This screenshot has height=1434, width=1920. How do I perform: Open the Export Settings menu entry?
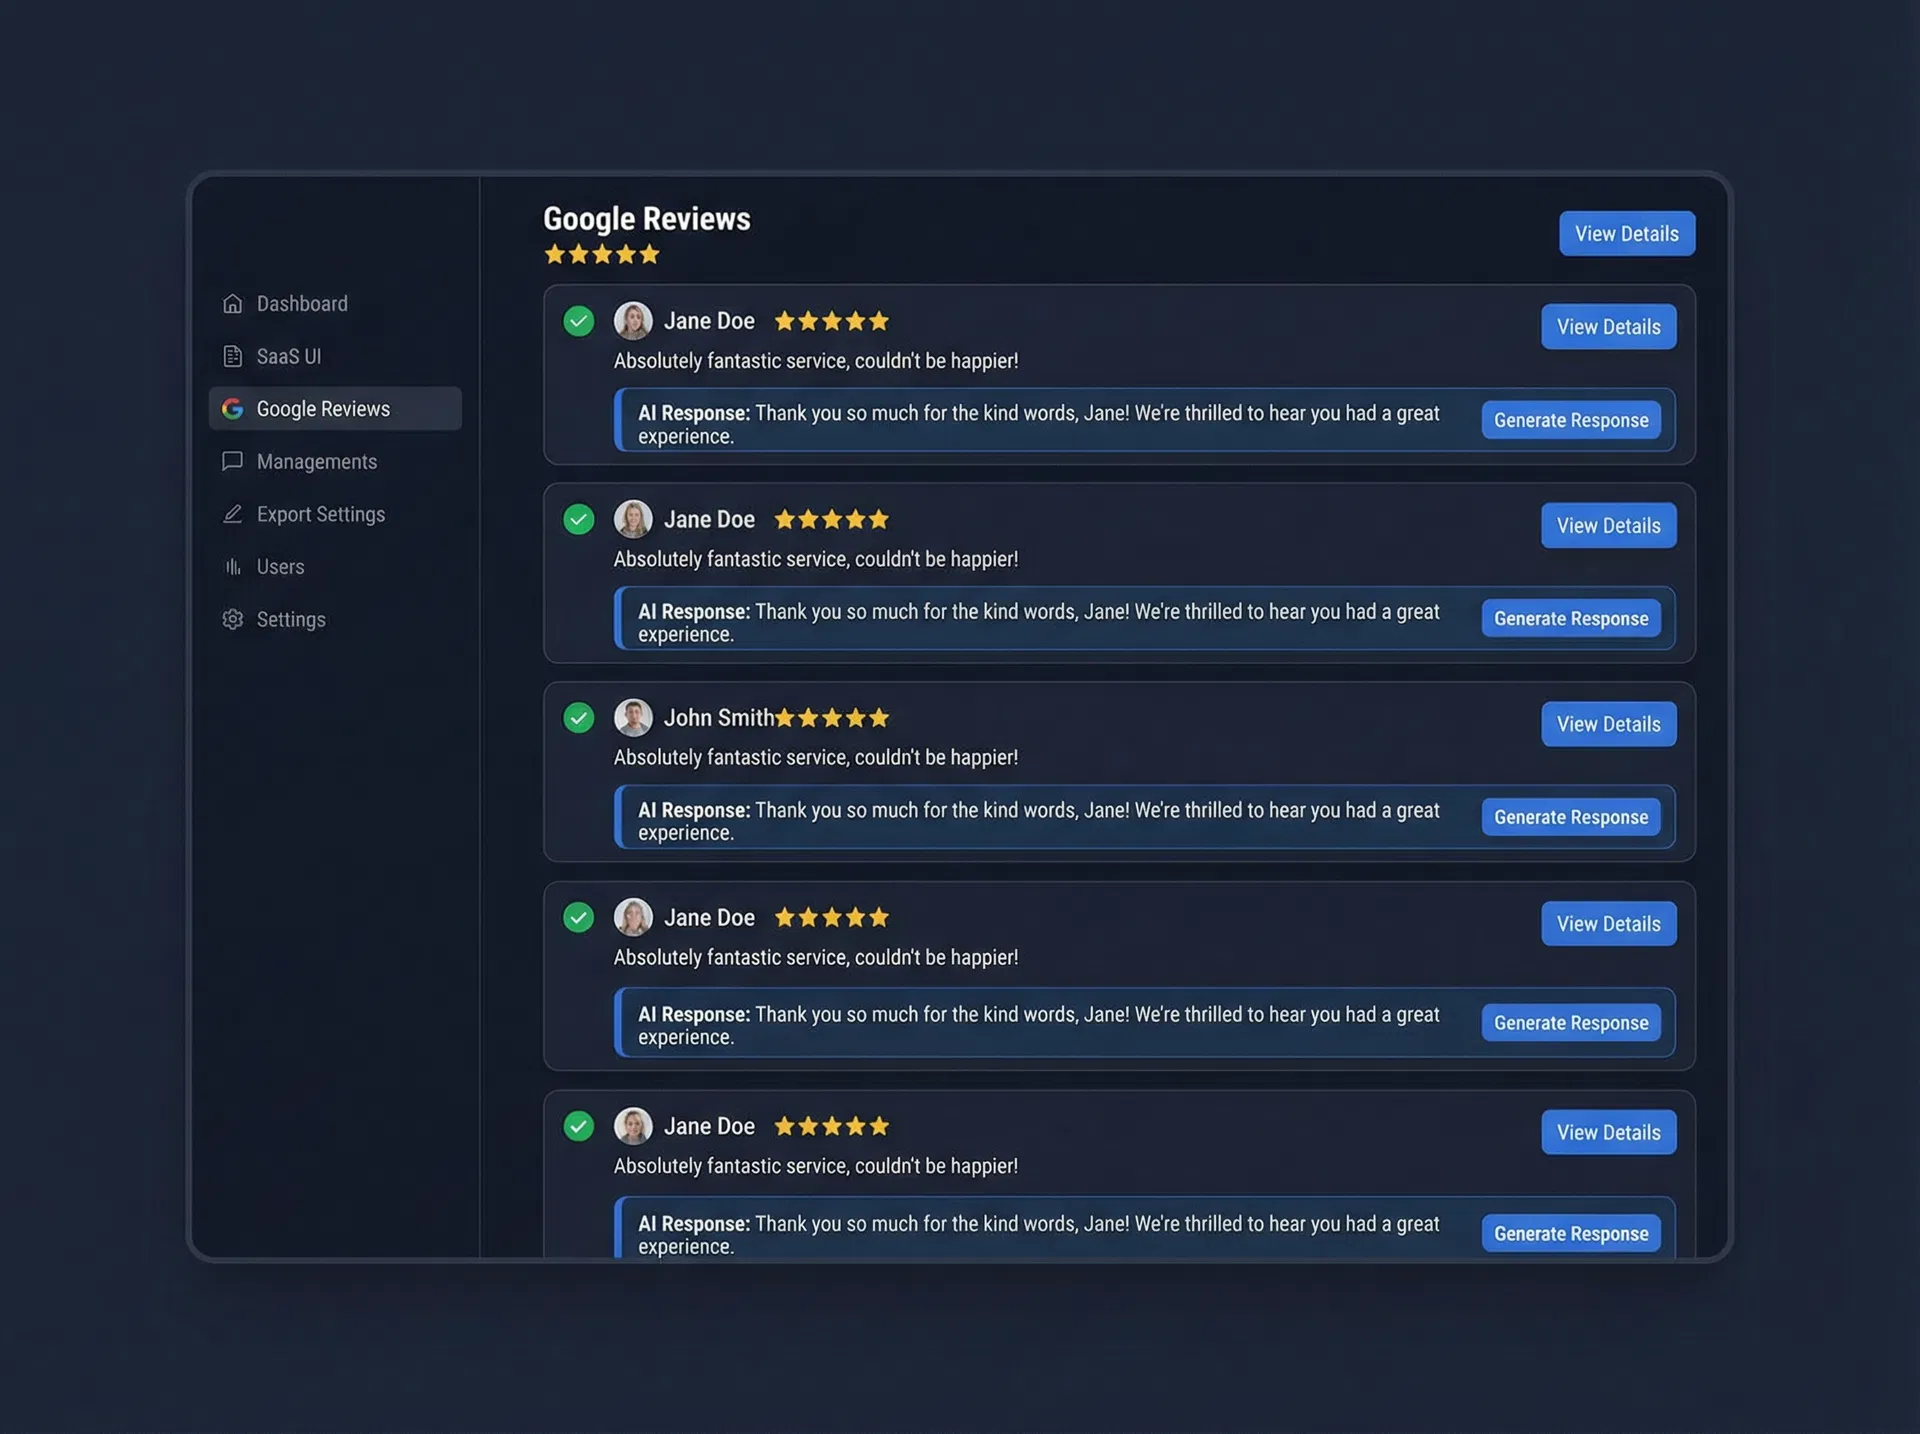[320, 514]
